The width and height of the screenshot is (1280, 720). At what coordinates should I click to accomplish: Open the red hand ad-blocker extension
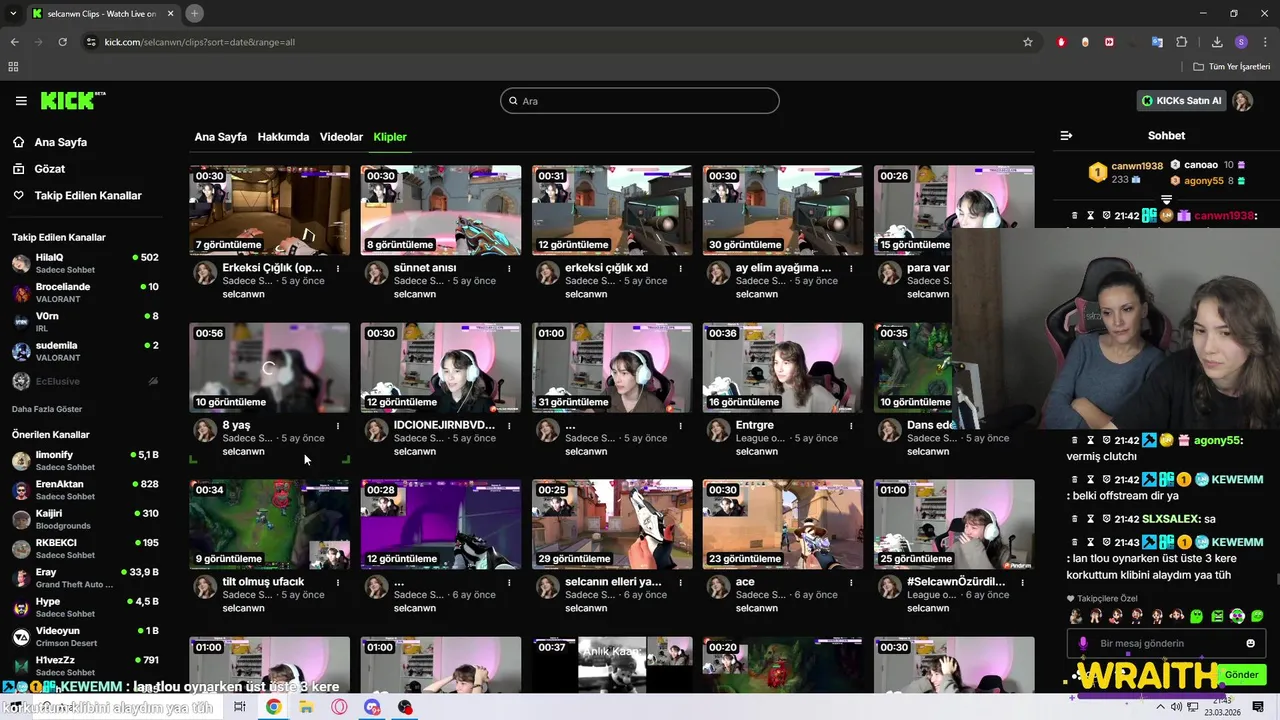click(1061, 42)
